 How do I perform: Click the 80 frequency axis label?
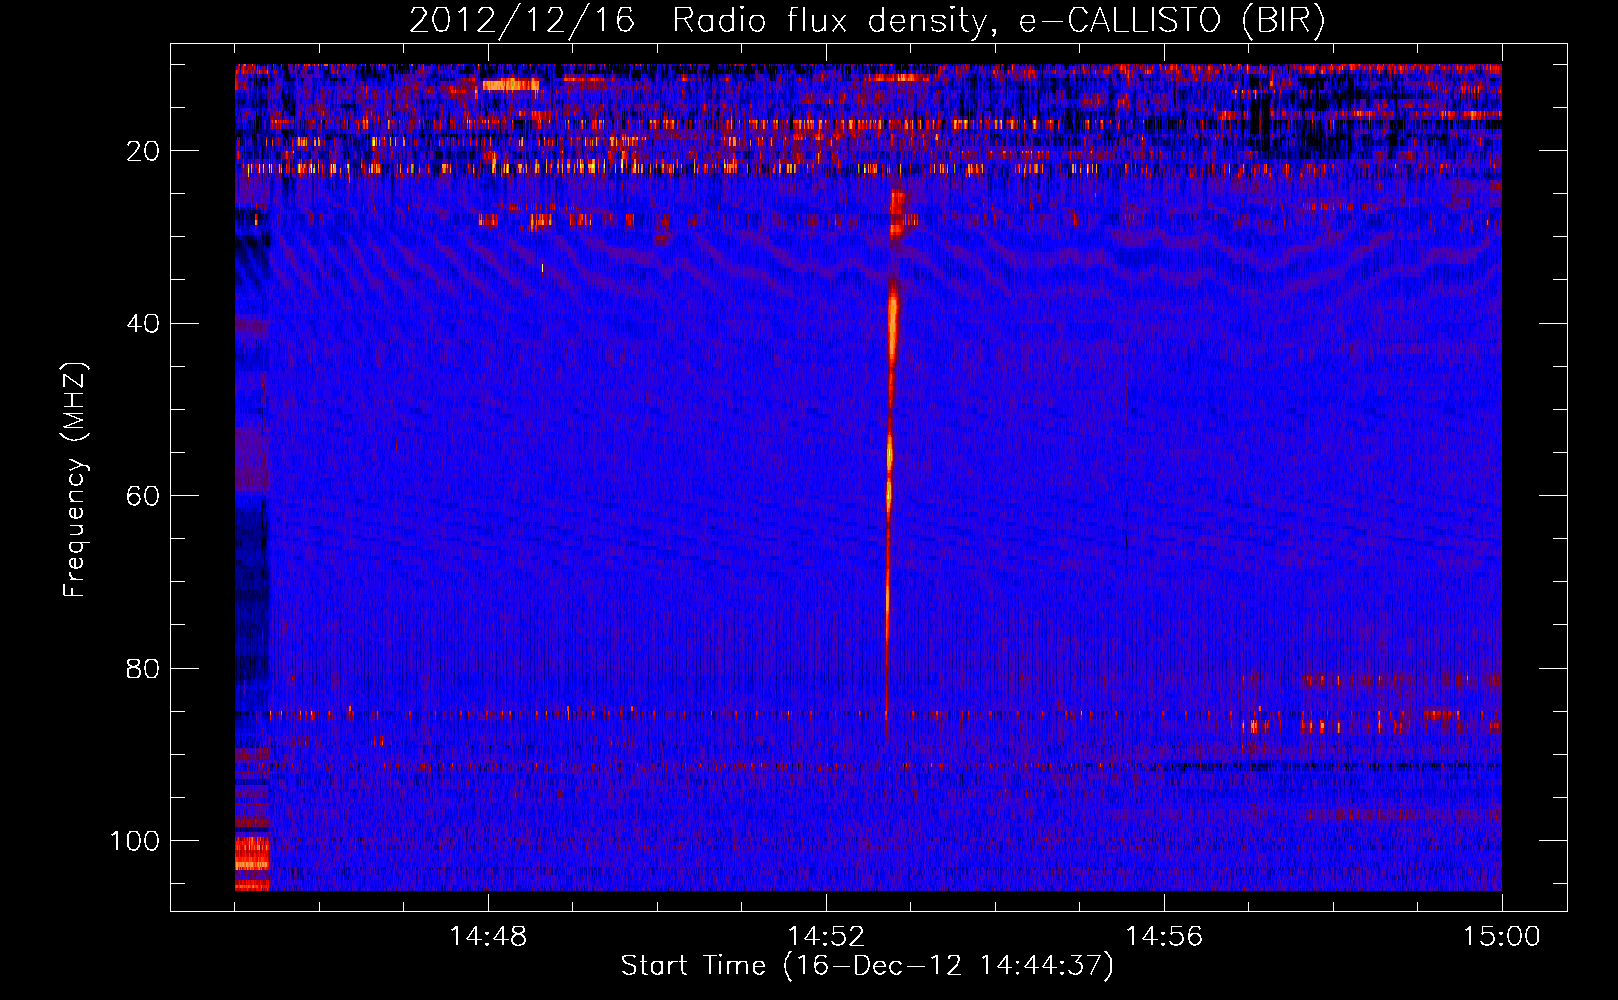coord(143,669)
